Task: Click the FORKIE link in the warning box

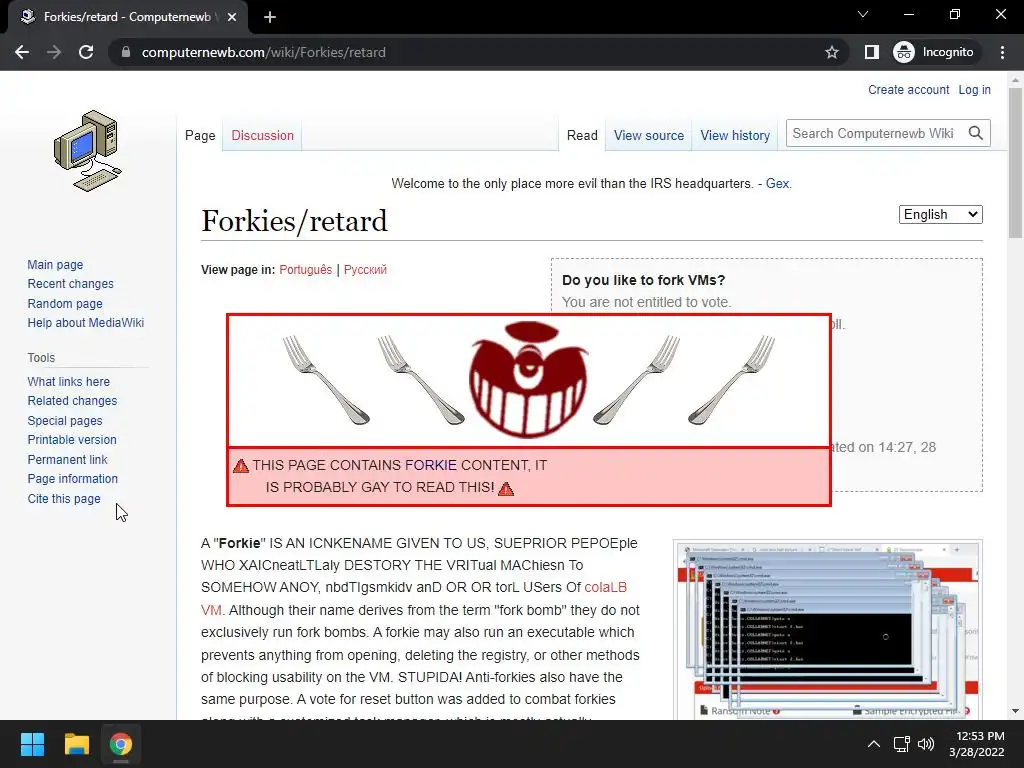Action: pos(430,465)
